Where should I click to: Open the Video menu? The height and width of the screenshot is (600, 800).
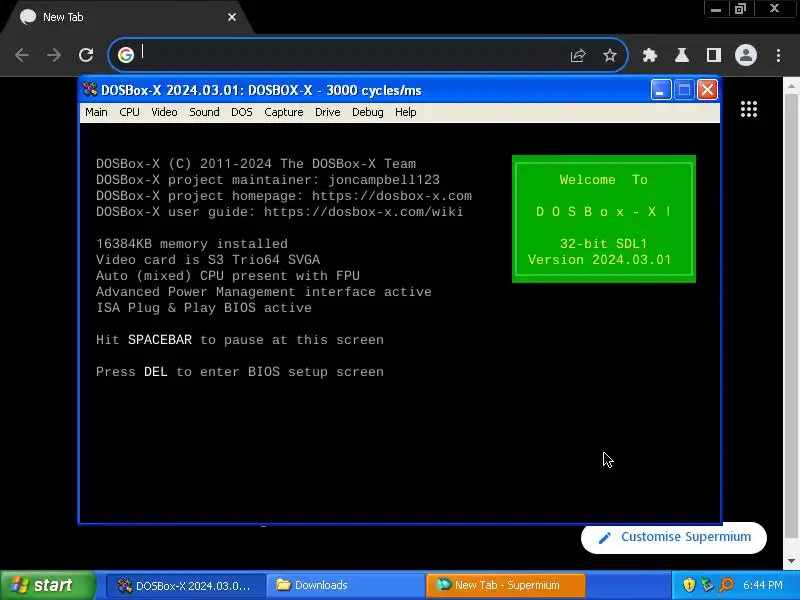164,112
